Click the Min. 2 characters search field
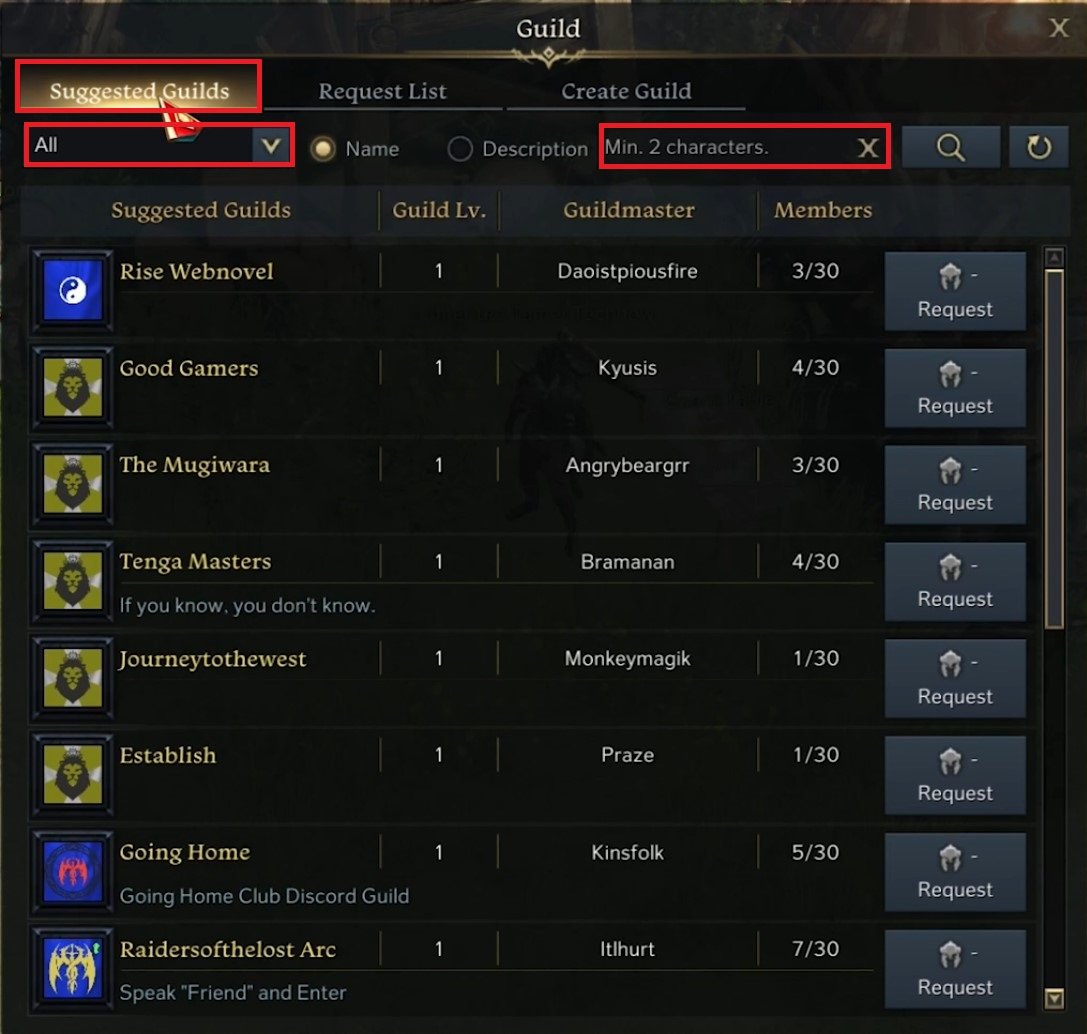1087x1034 pixels. coord(728,147)
